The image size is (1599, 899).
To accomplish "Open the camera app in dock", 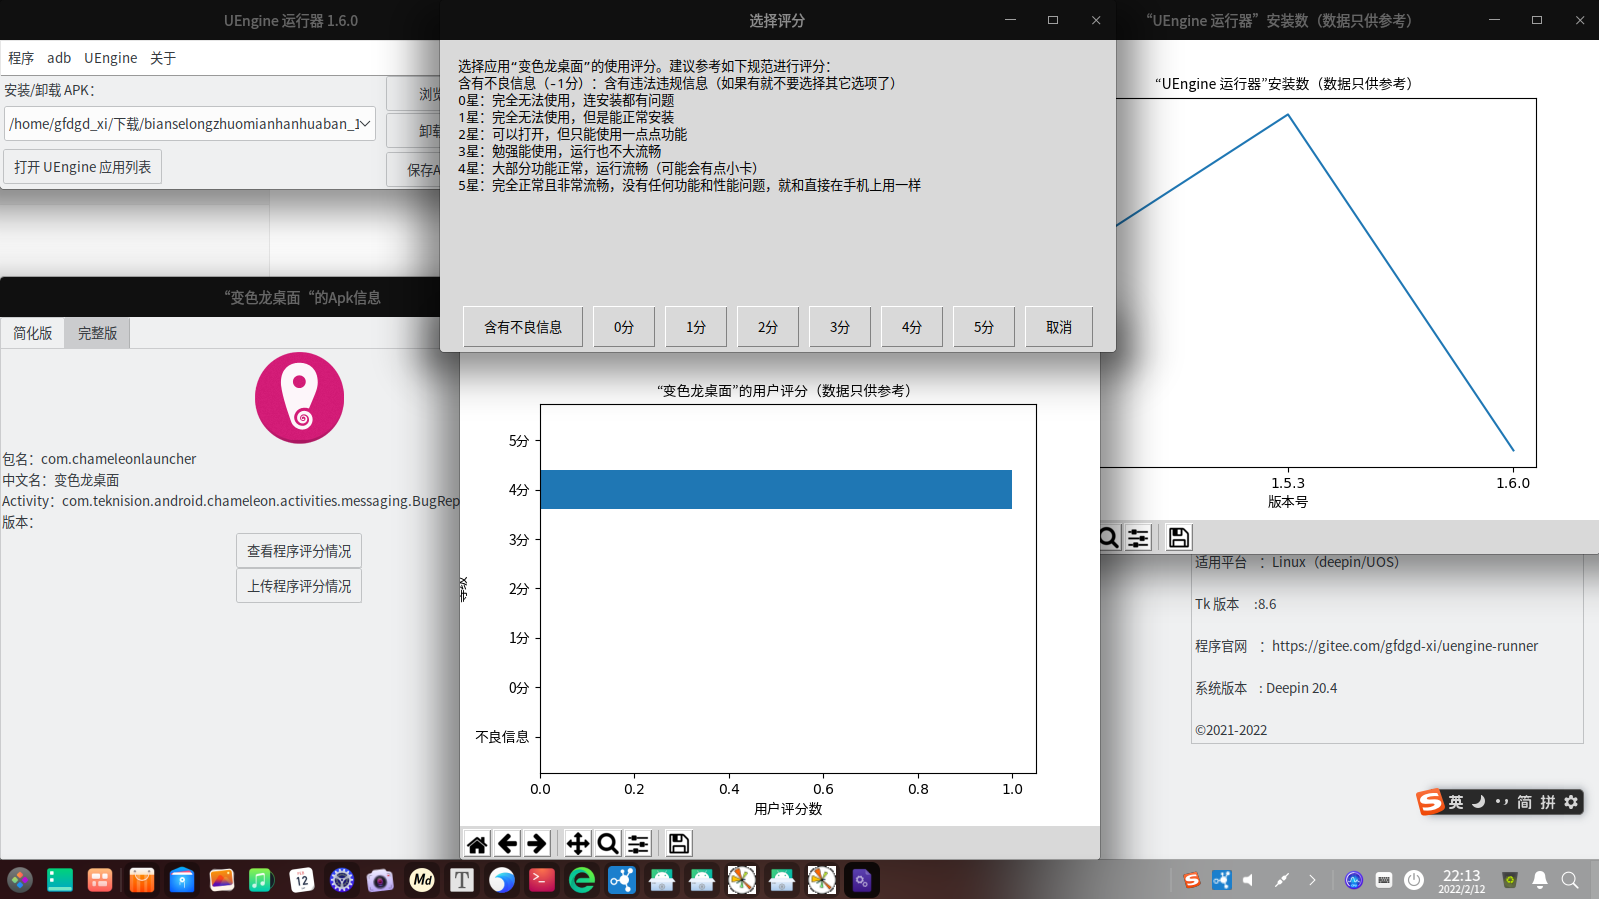I will (x=380, y=880).
